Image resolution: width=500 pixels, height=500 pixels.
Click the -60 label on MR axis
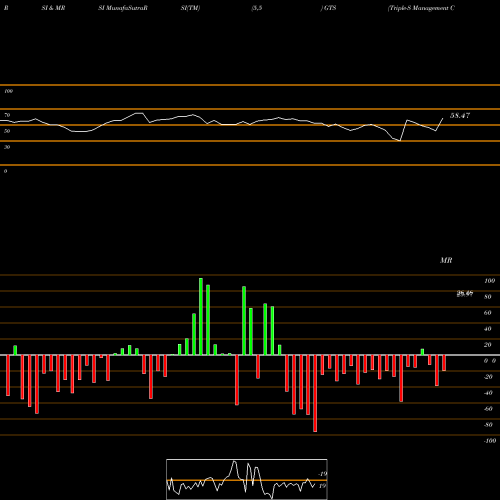(x=488, y=409)
